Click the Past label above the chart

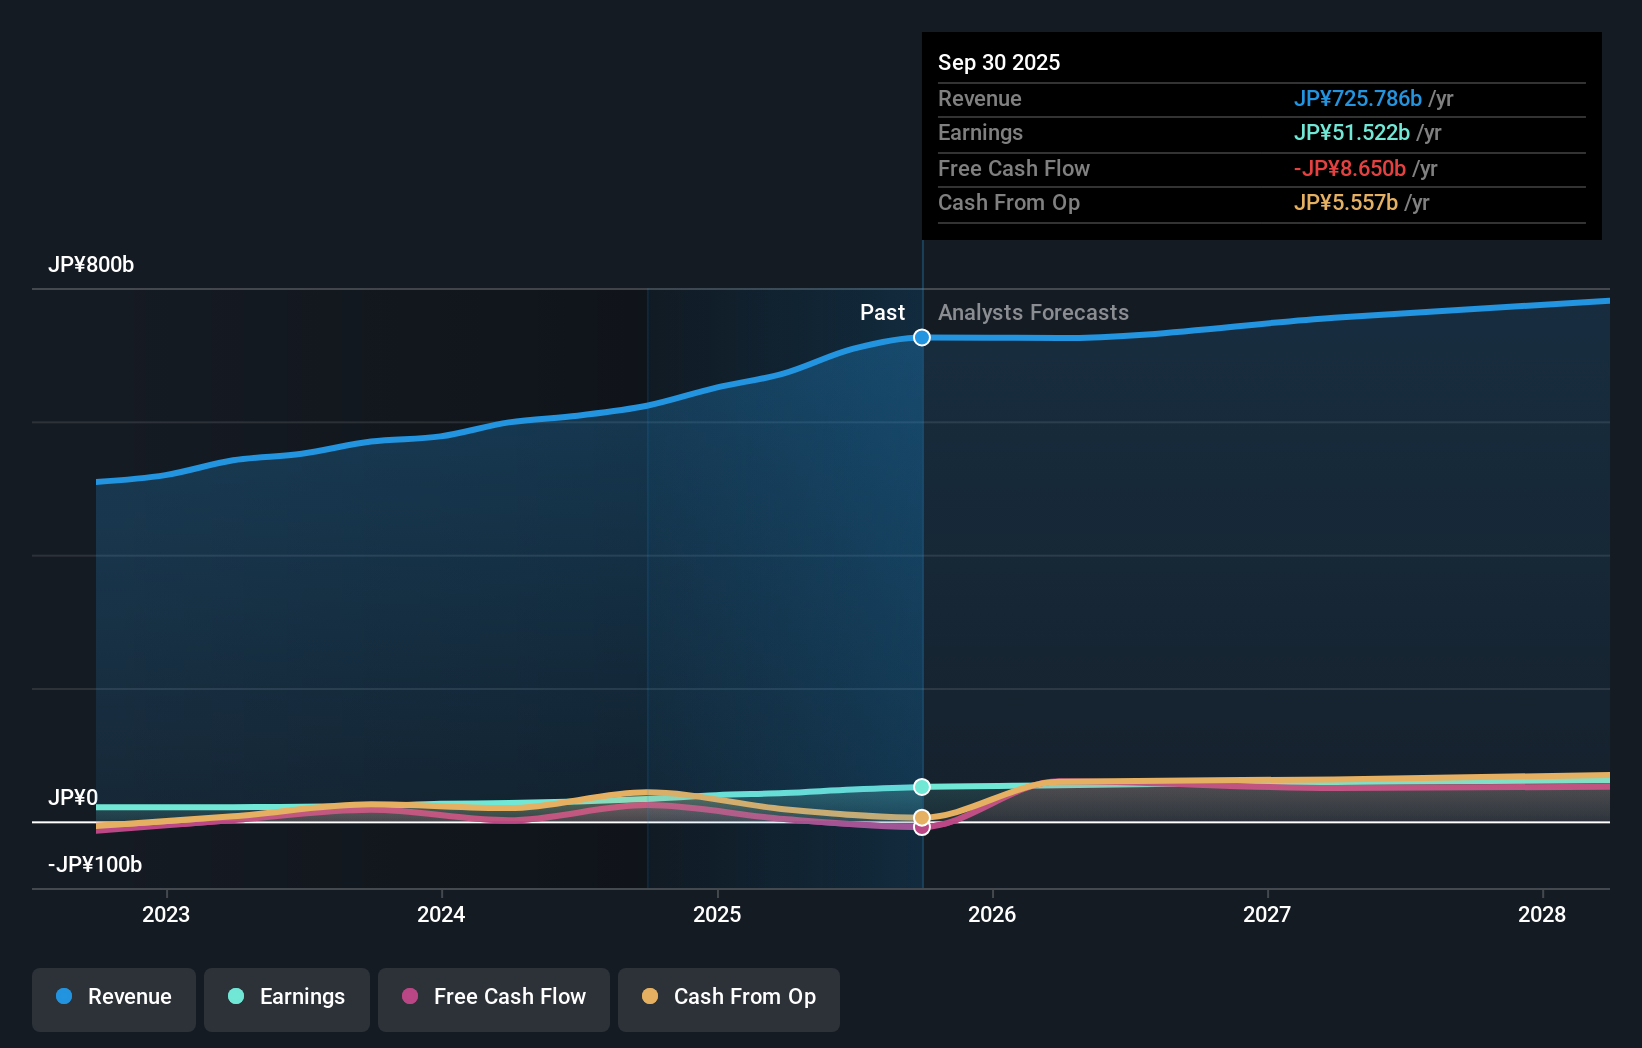882,312
